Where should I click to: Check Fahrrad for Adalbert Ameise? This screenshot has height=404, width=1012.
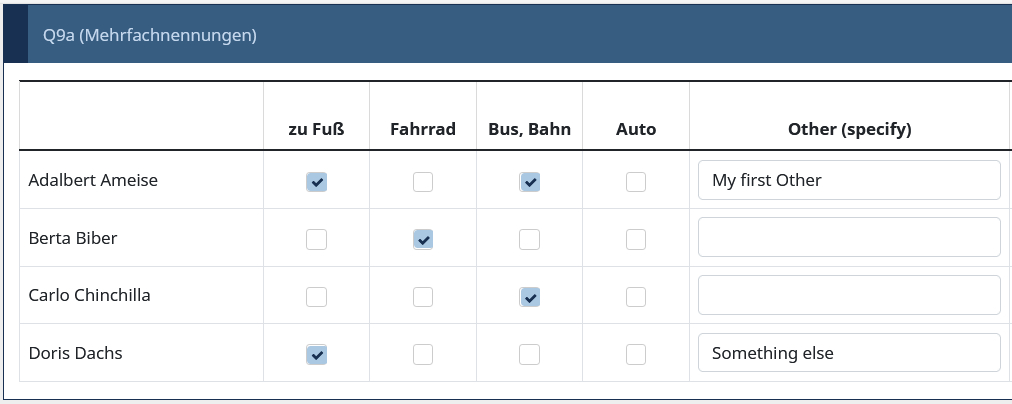coord(423,182)
